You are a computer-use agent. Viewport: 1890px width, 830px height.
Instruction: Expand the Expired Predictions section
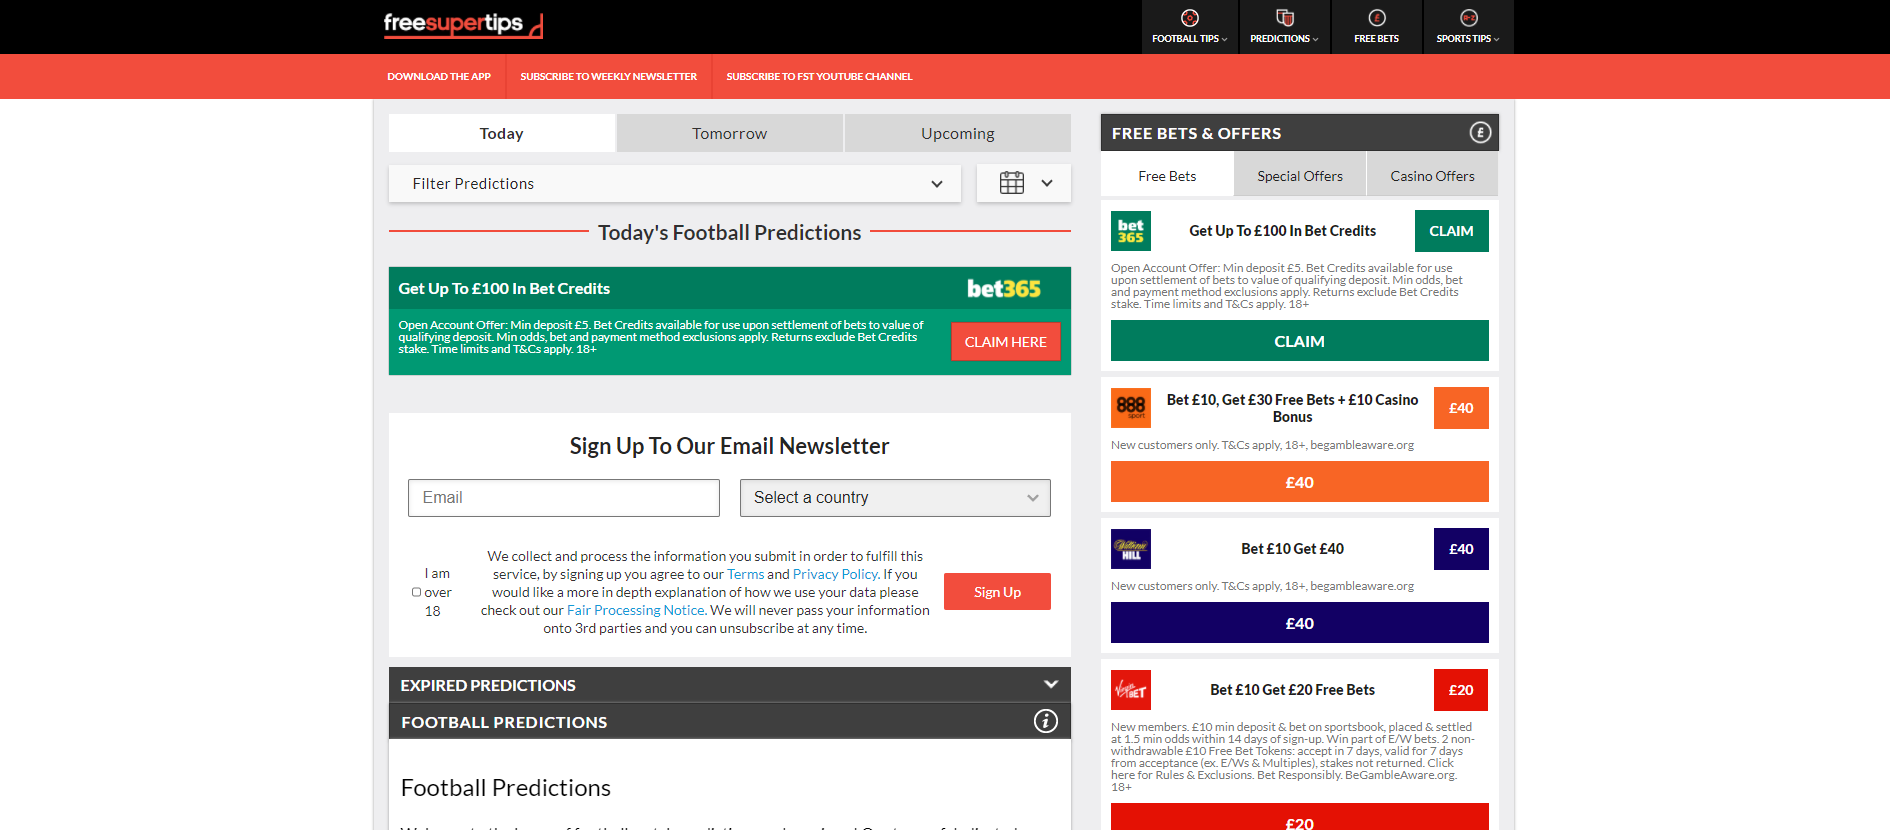[x=730, y=685]
